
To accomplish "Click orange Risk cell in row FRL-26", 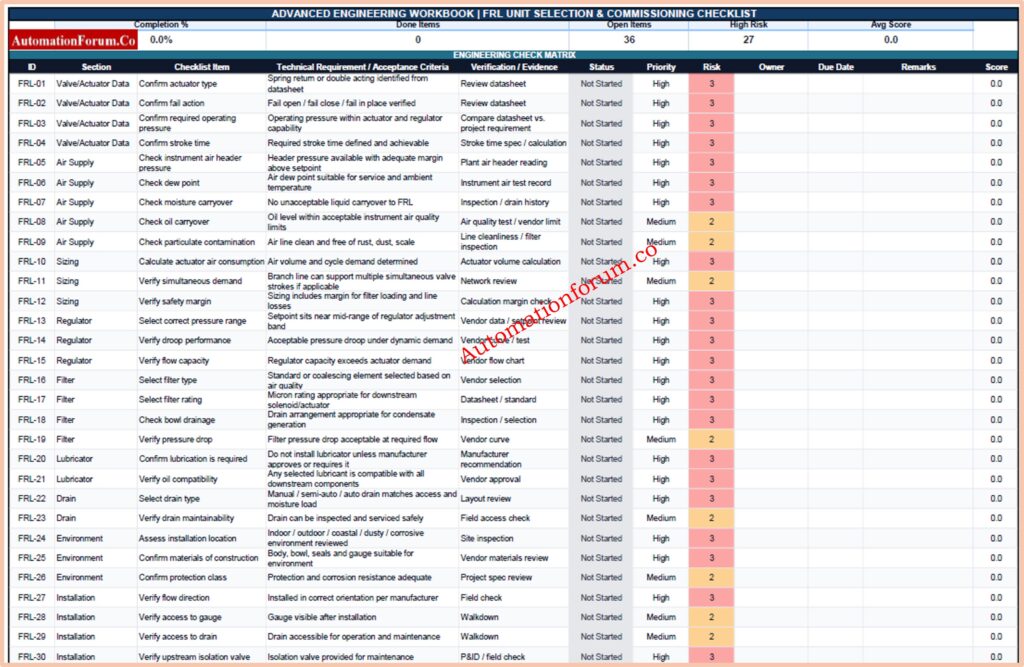I will (711, 578).
